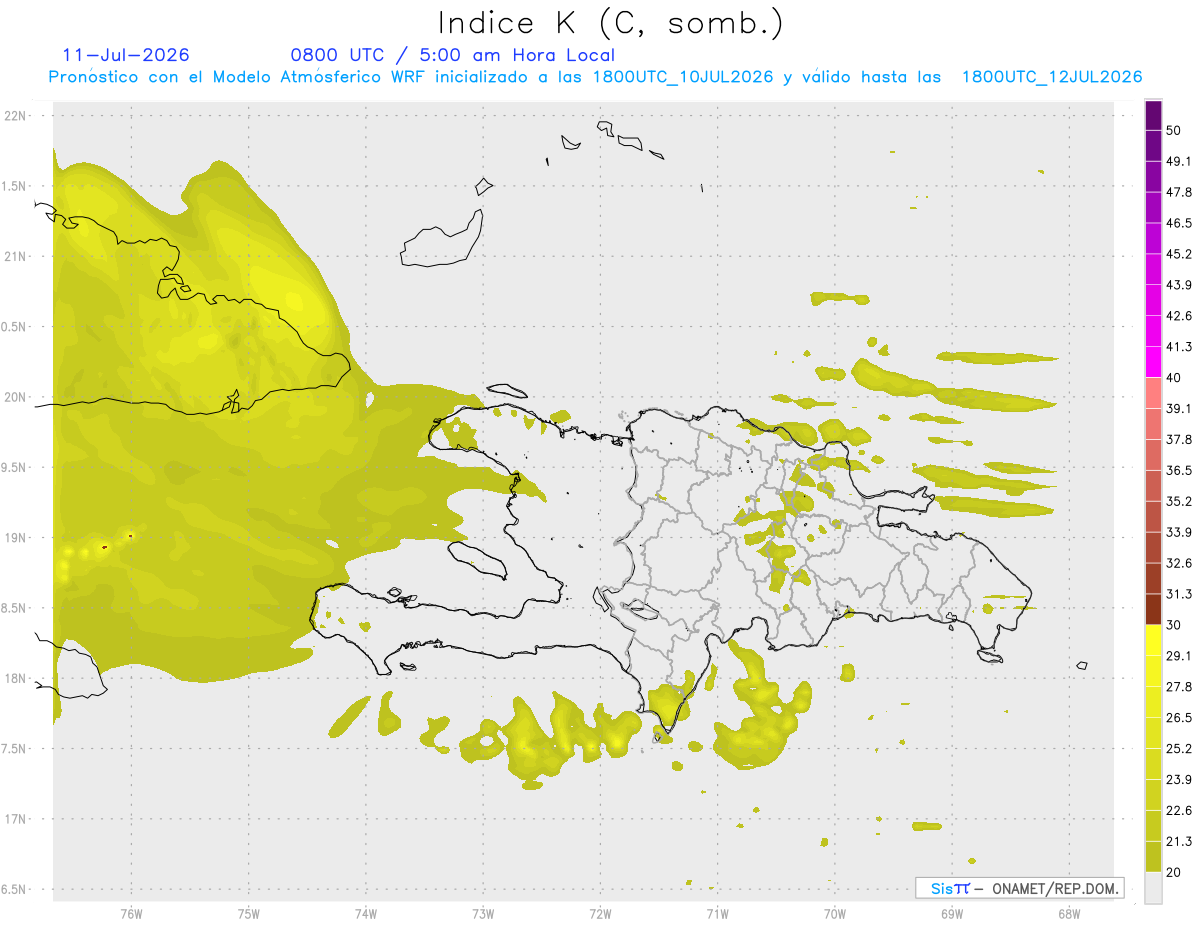This screenshot has width=1200, height=927.
Task: Click the bright yellow patch over eastern Cuba
Action: tap(292, 298)
